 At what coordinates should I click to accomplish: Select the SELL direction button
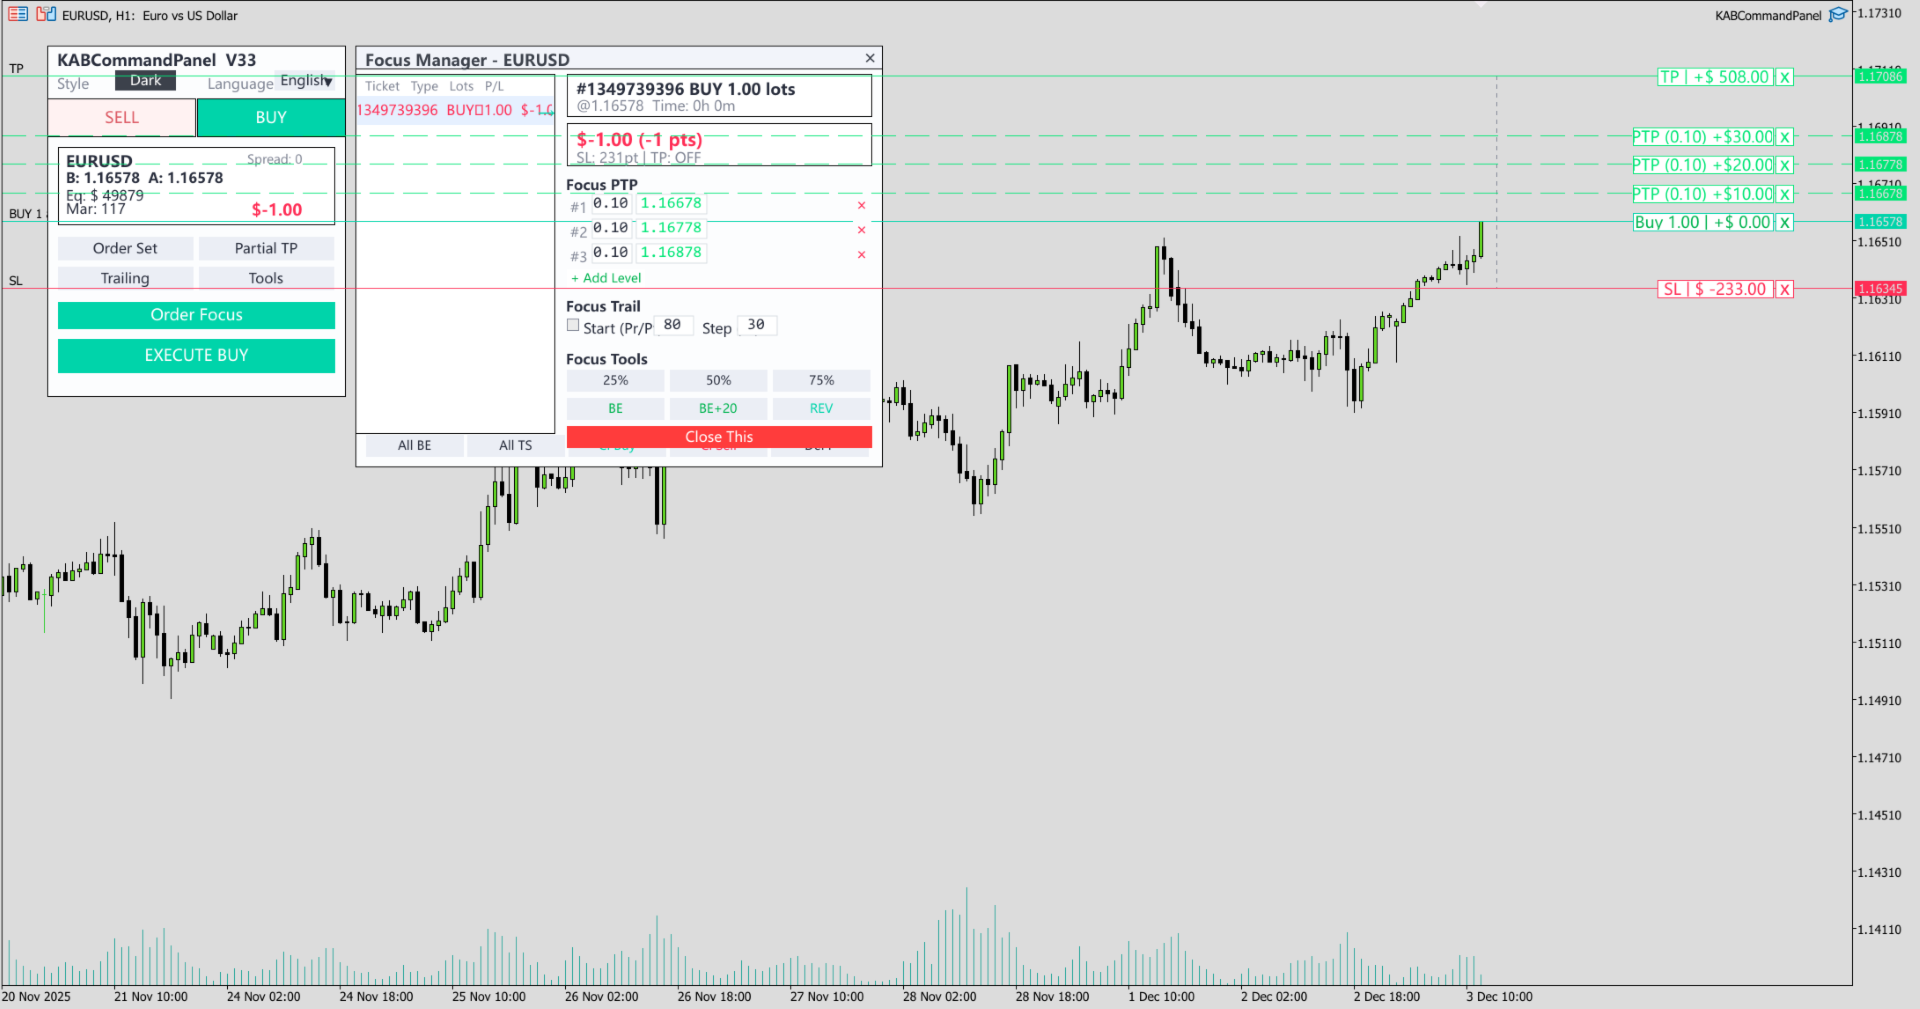pos(122,118)
